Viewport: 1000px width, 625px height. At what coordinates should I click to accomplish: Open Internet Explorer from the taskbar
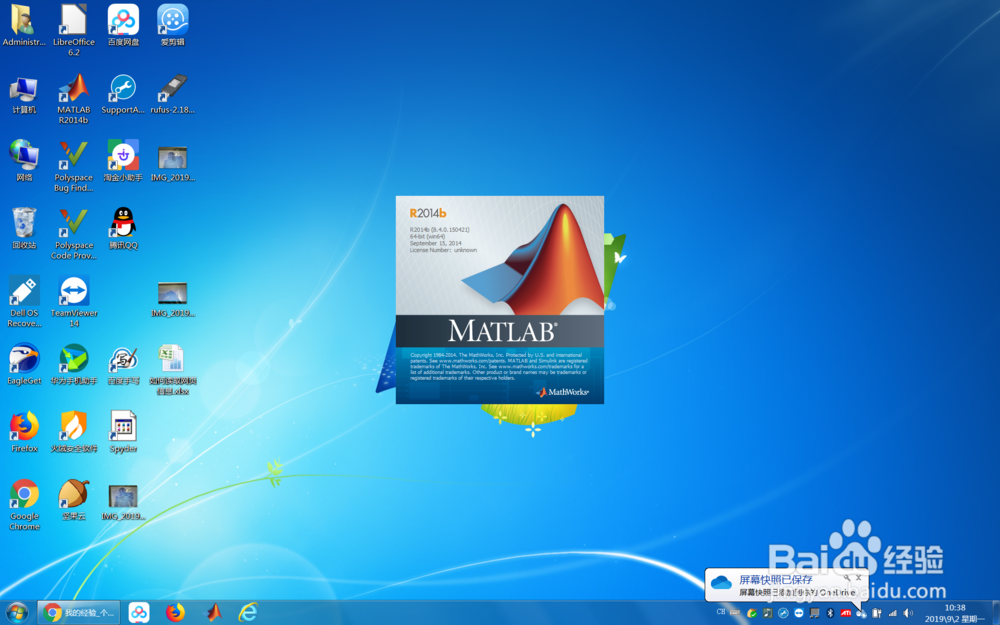[x=248, y=613]
